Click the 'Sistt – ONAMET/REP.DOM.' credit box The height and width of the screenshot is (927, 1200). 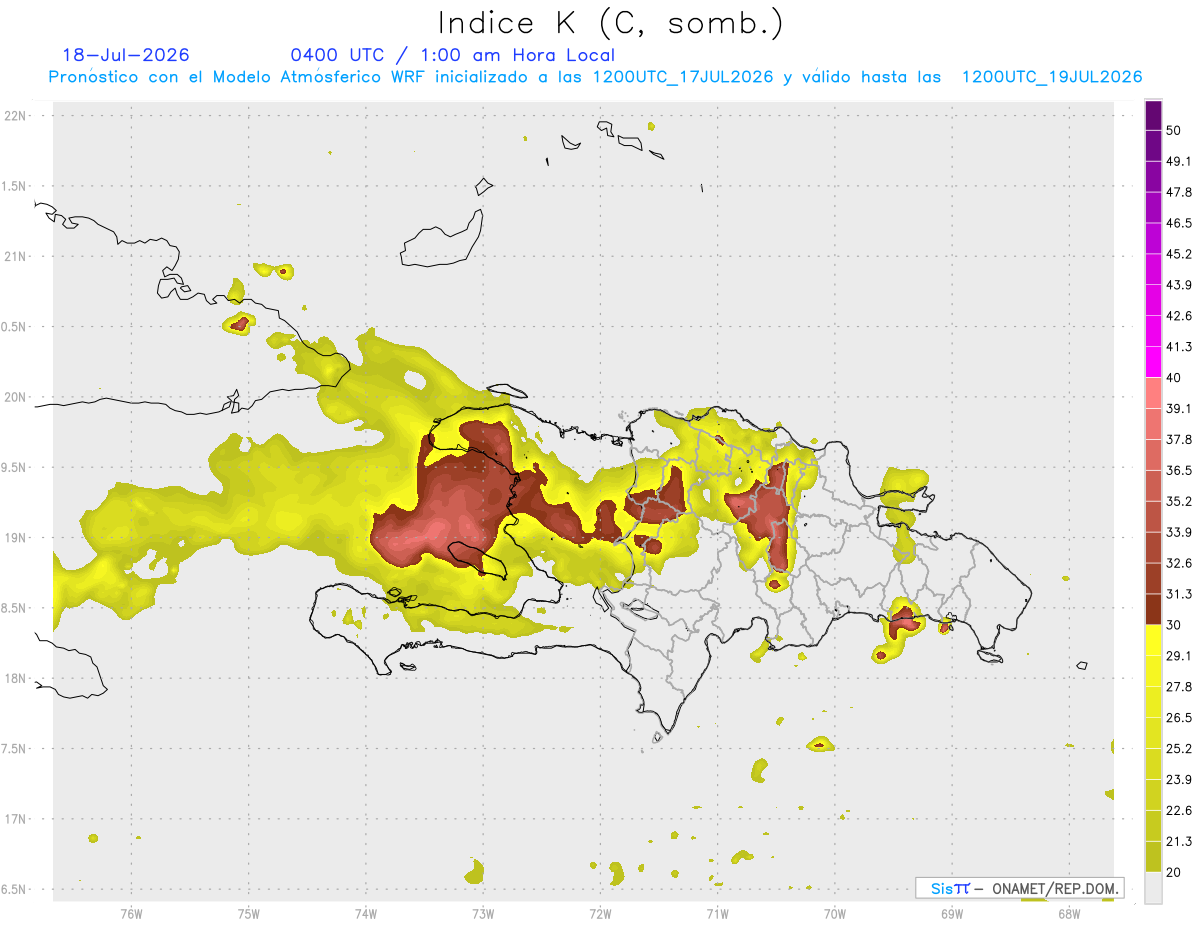coord(1019,888)
